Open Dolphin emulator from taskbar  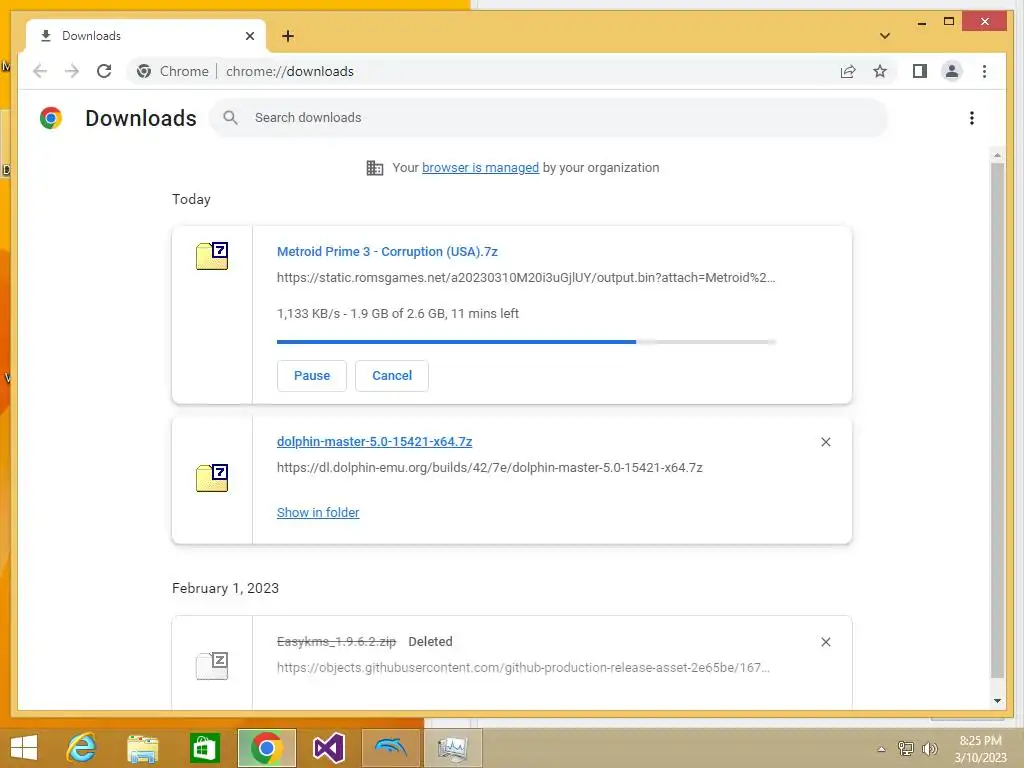(391, 748)
